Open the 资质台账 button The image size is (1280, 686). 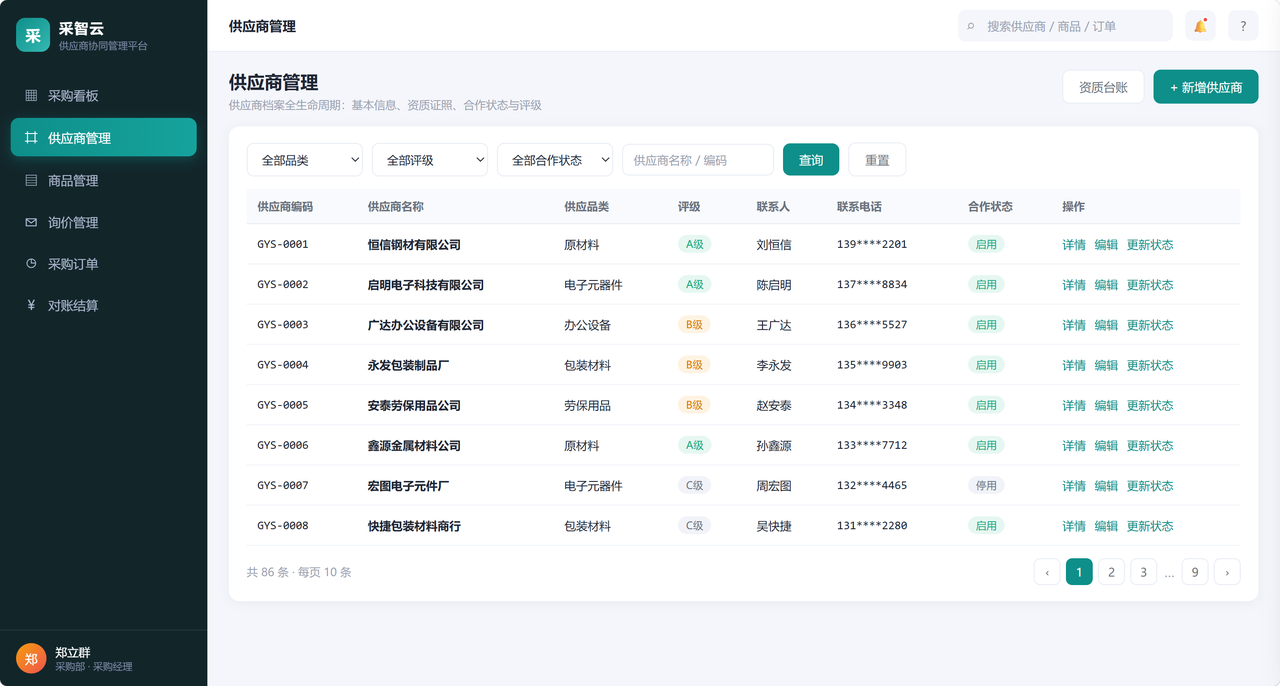(x=1103, y=87)
